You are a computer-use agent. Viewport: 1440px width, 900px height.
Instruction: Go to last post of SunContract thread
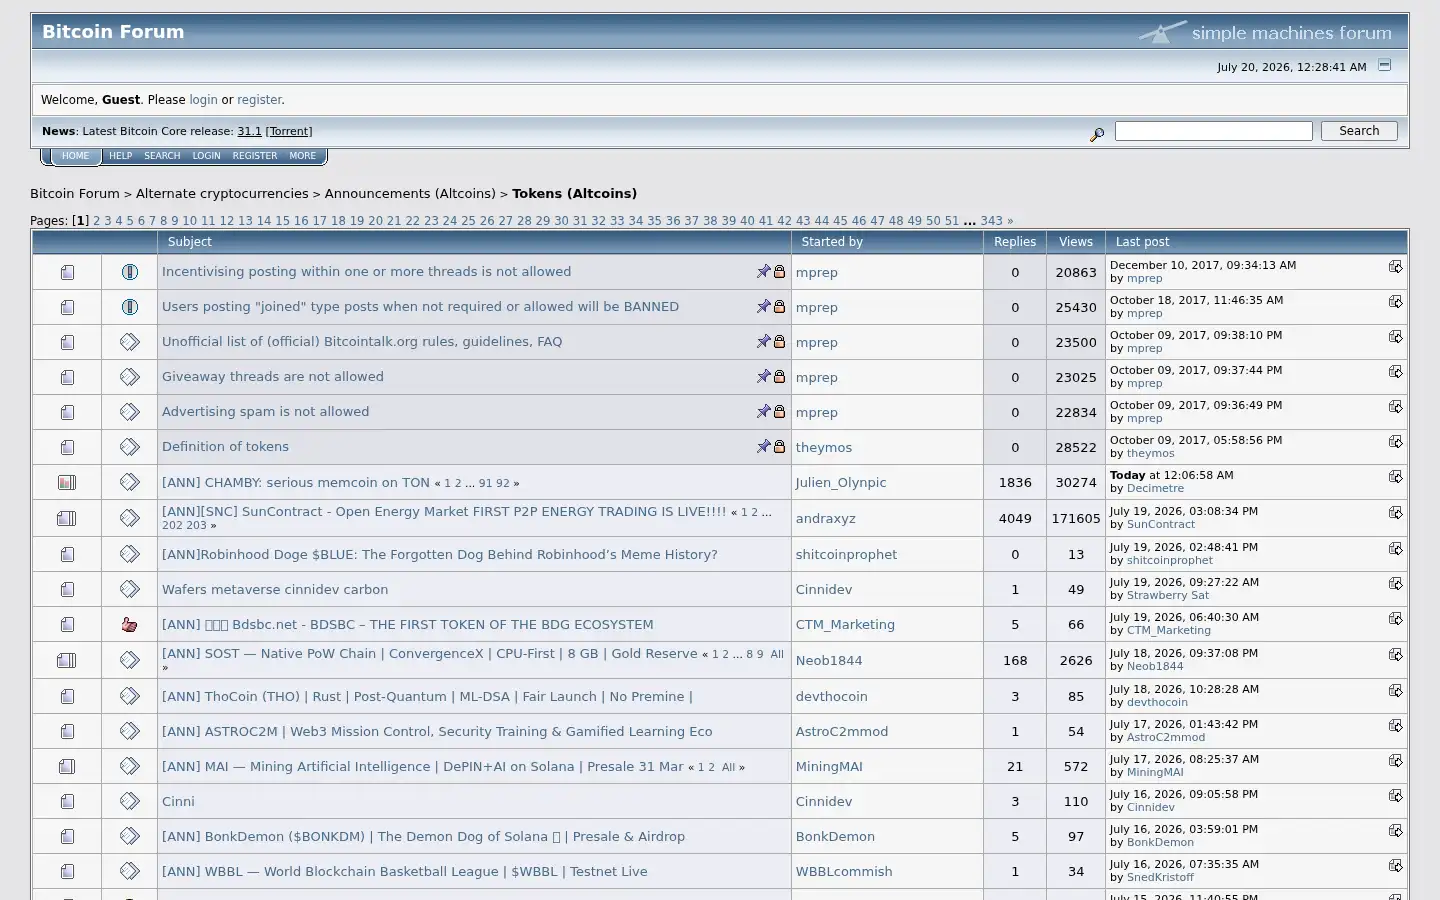[1395, 512]
